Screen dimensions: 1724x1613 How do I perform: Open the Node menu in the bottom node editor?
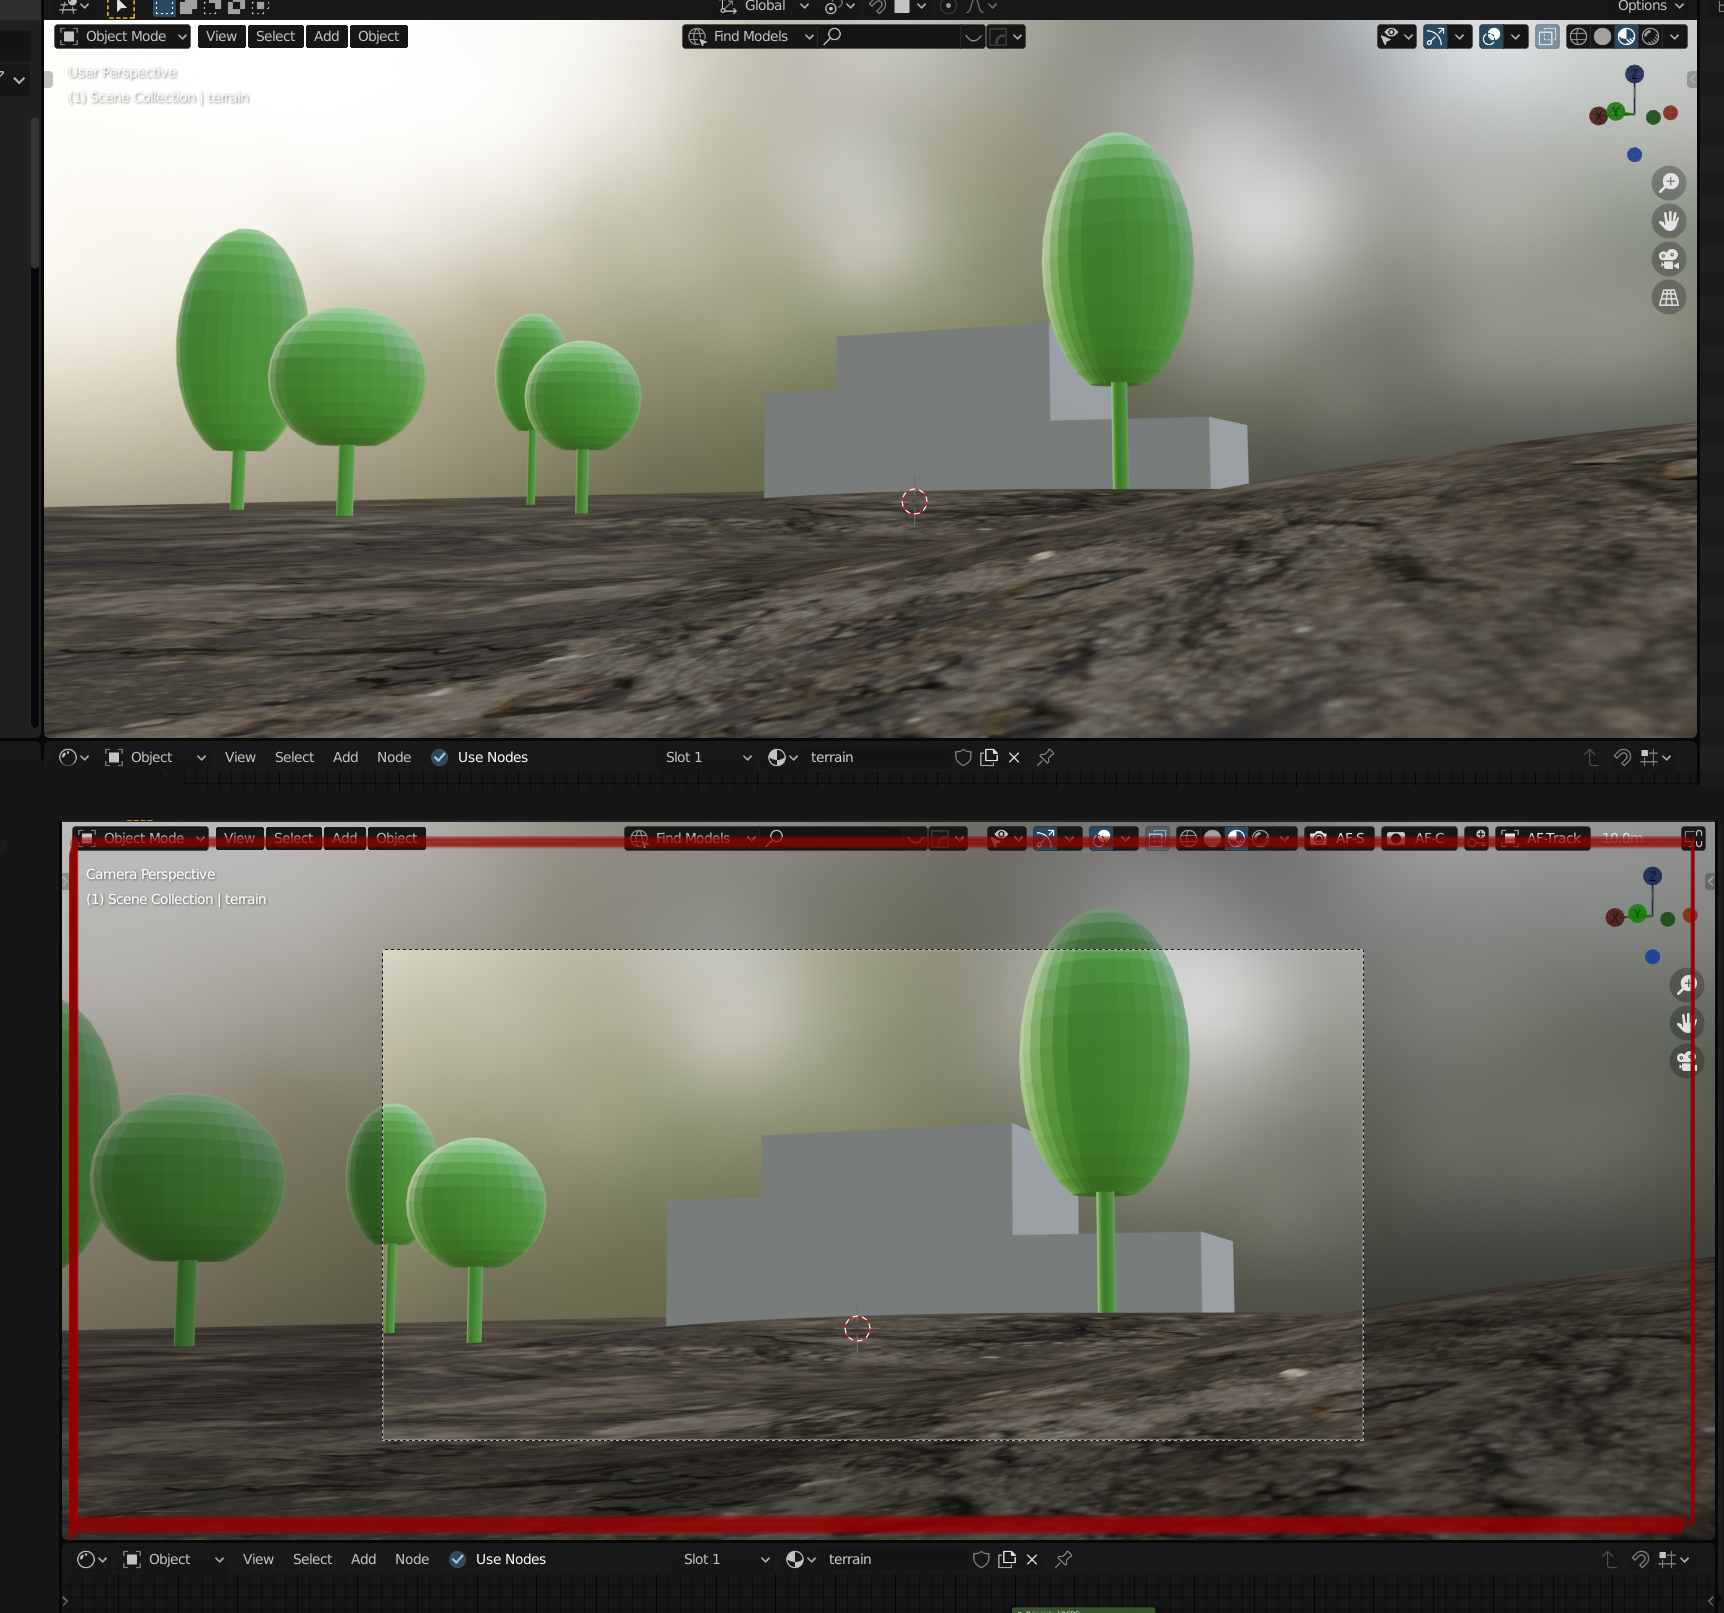click(x=412, y=1559)
